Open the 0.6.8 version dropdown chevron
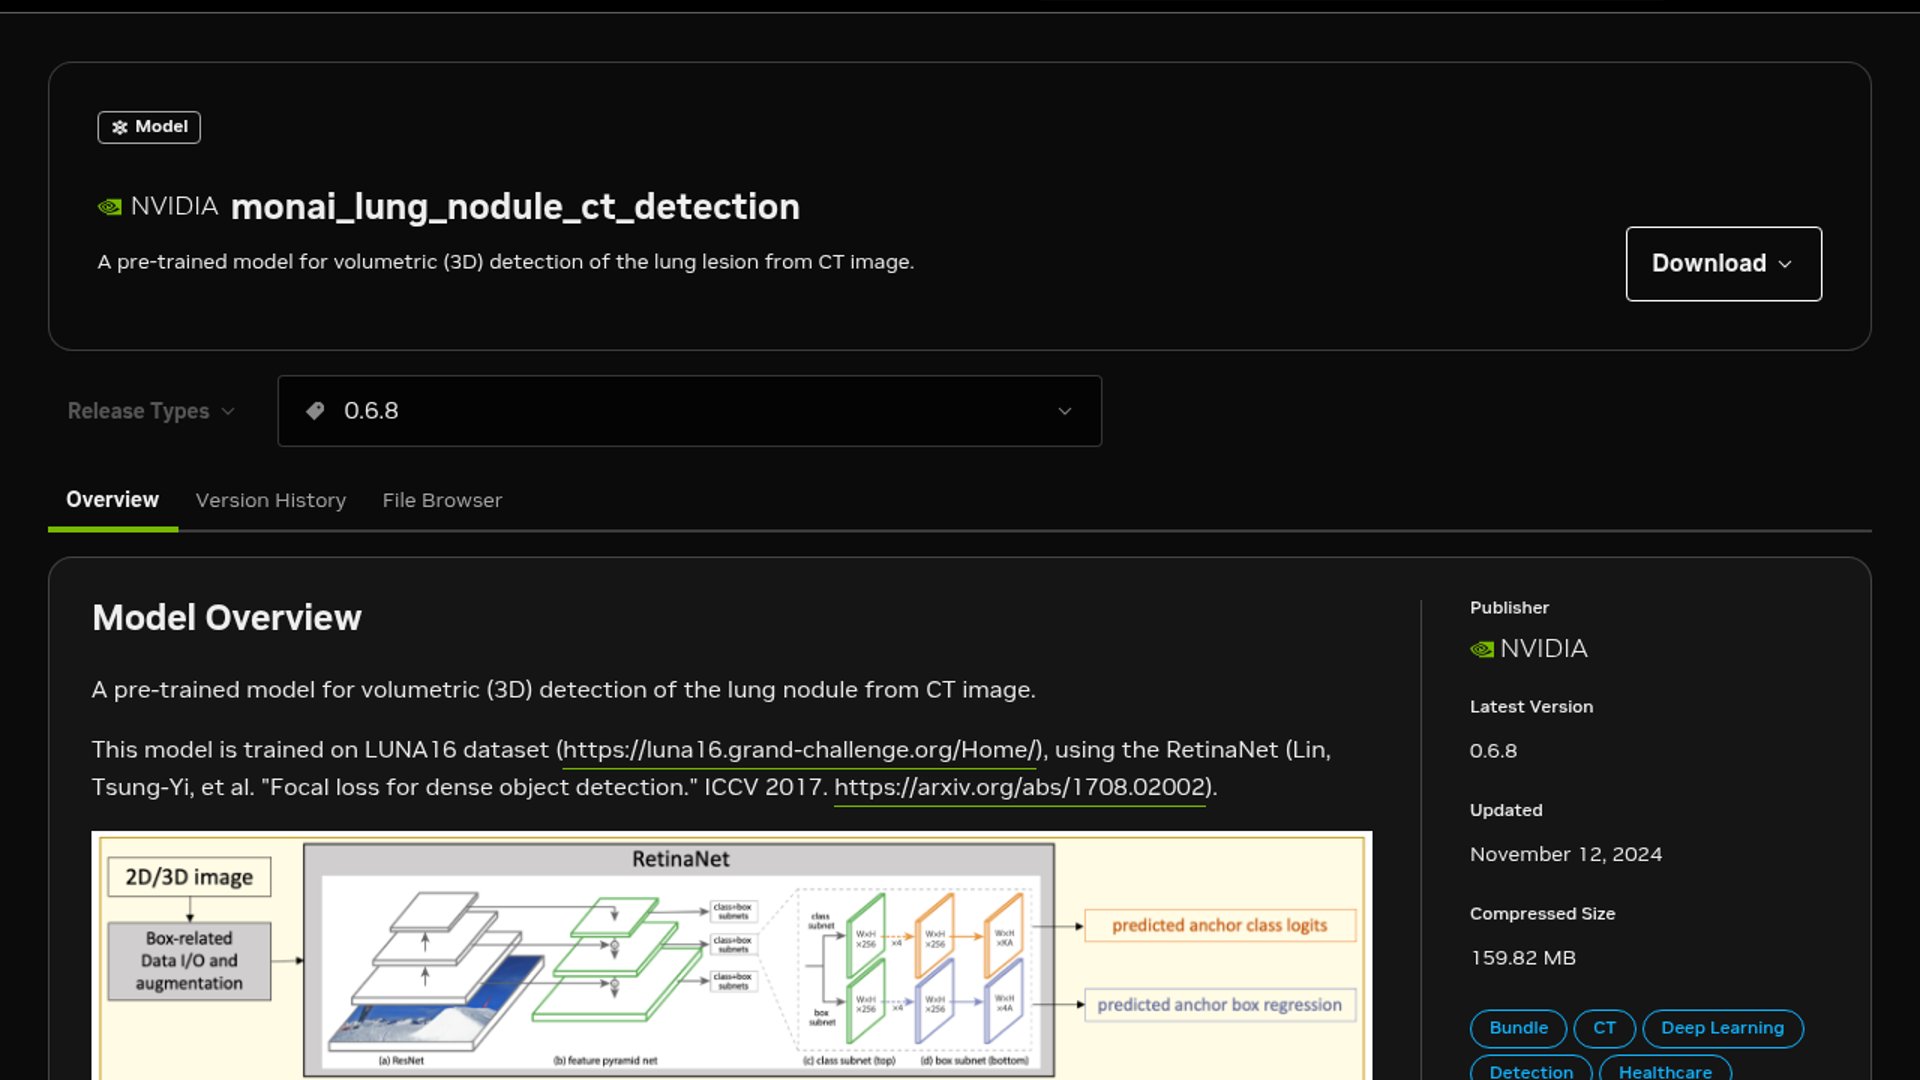Image resolution: width=1920 pixels, height=1080 pixels. pos(1064,411)
